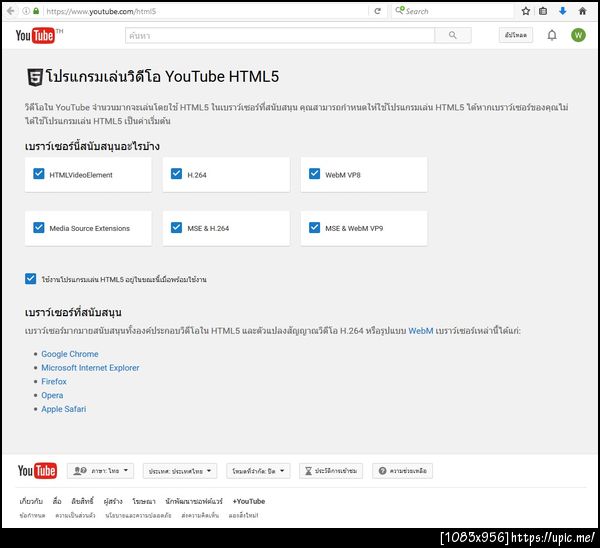600x548 pixels.
Task: Open the bookmarks list icon in toolbar
Action: [x=543, y=11]
